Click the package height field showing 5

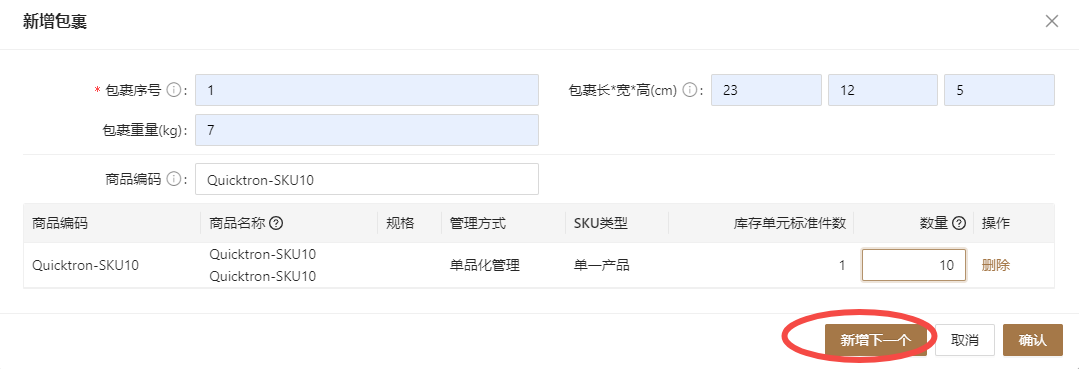[999, 90]
